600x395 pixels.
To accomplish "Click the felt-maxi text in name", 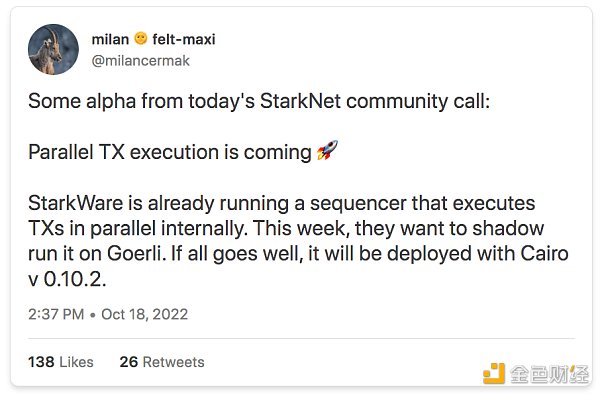I will point(184,39).
